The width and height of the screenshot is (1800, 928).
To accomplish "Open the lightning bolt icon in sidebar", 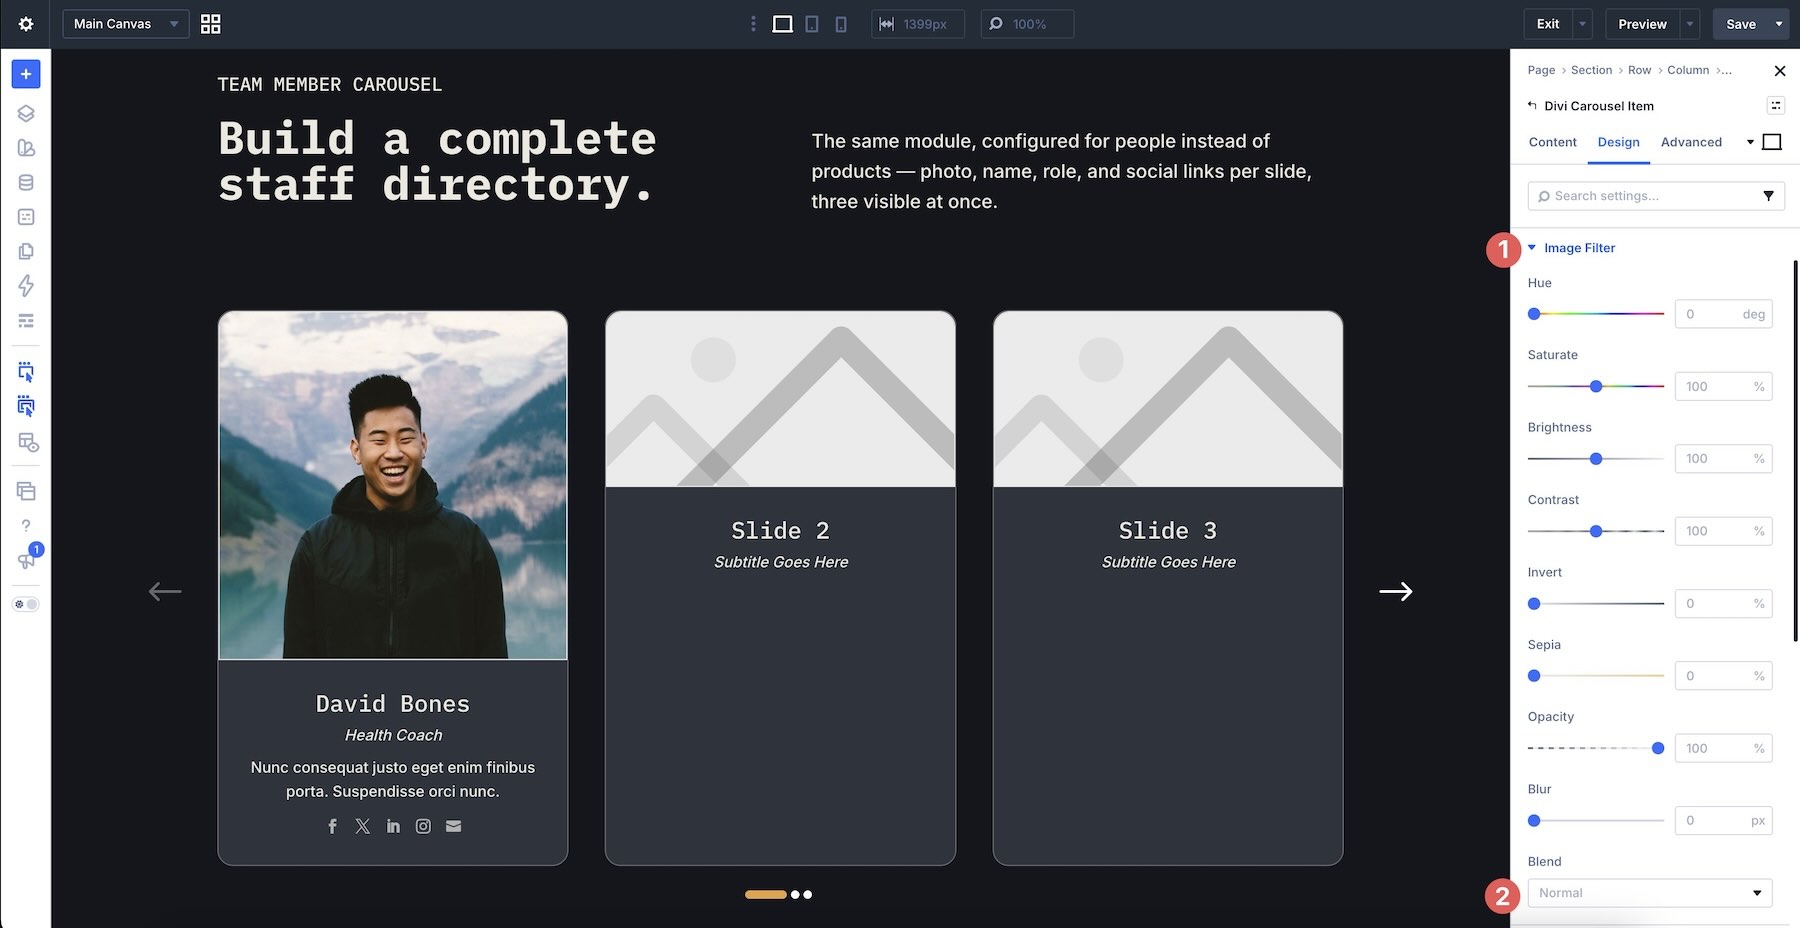I will 26,286.
